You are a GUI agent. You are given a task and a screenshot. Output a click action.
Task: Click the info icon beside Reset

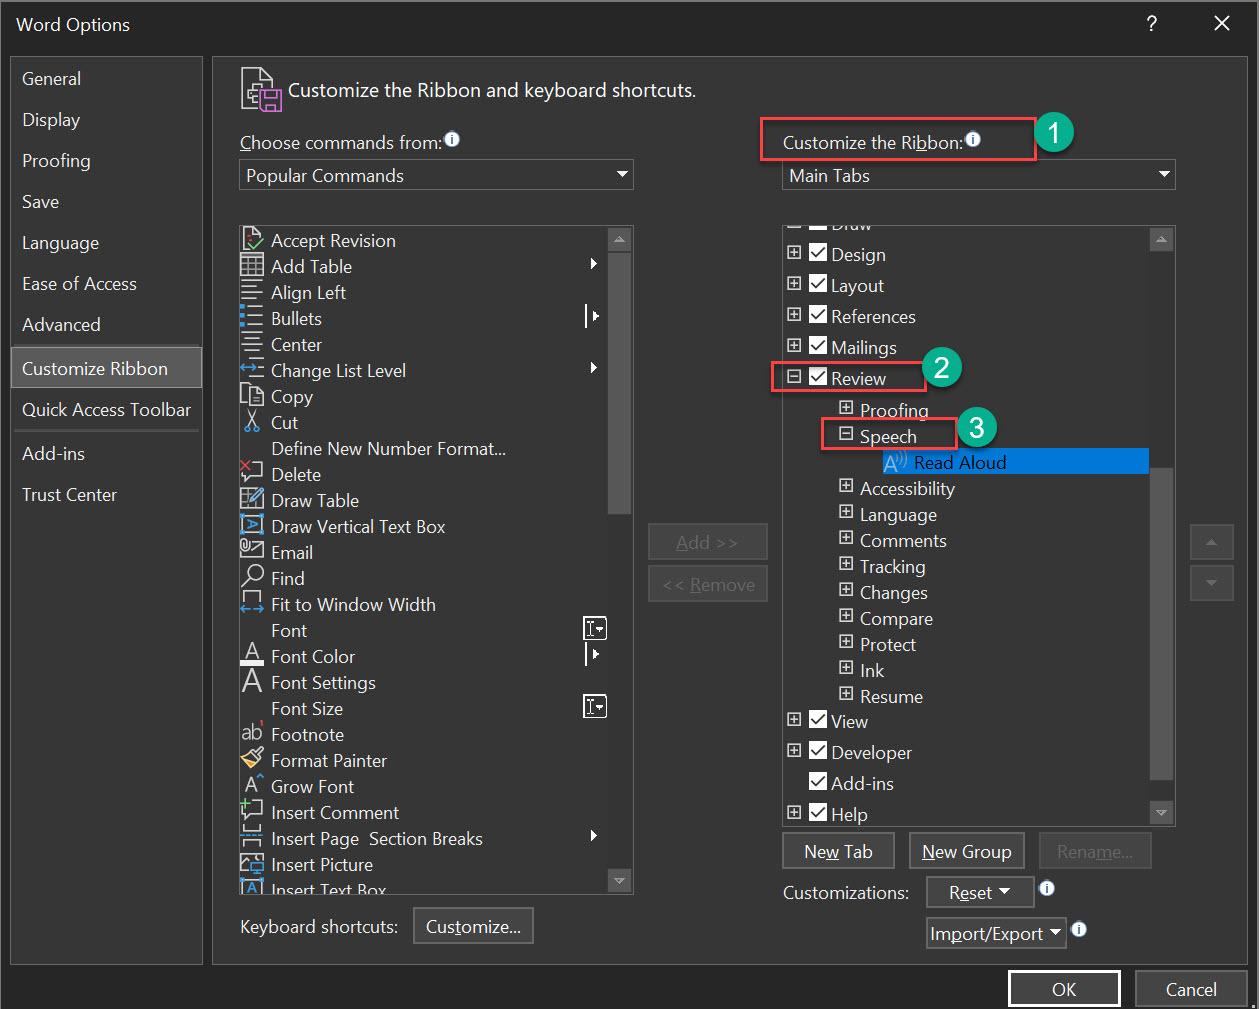(1047, 888)
